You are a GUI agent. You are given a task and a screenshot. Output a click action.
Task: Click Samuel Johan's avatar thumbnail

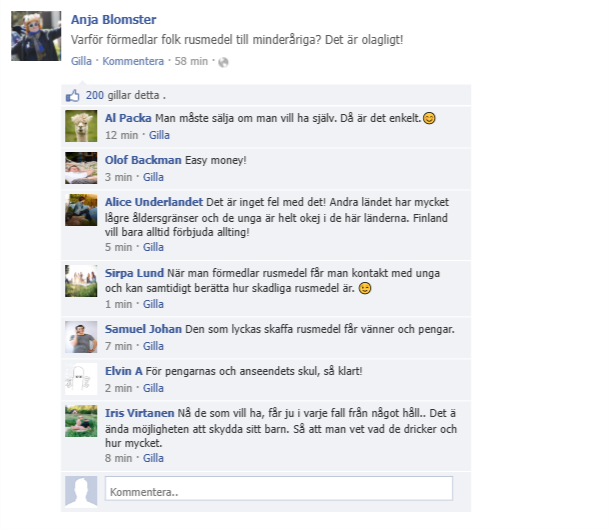tap(81, 337)
